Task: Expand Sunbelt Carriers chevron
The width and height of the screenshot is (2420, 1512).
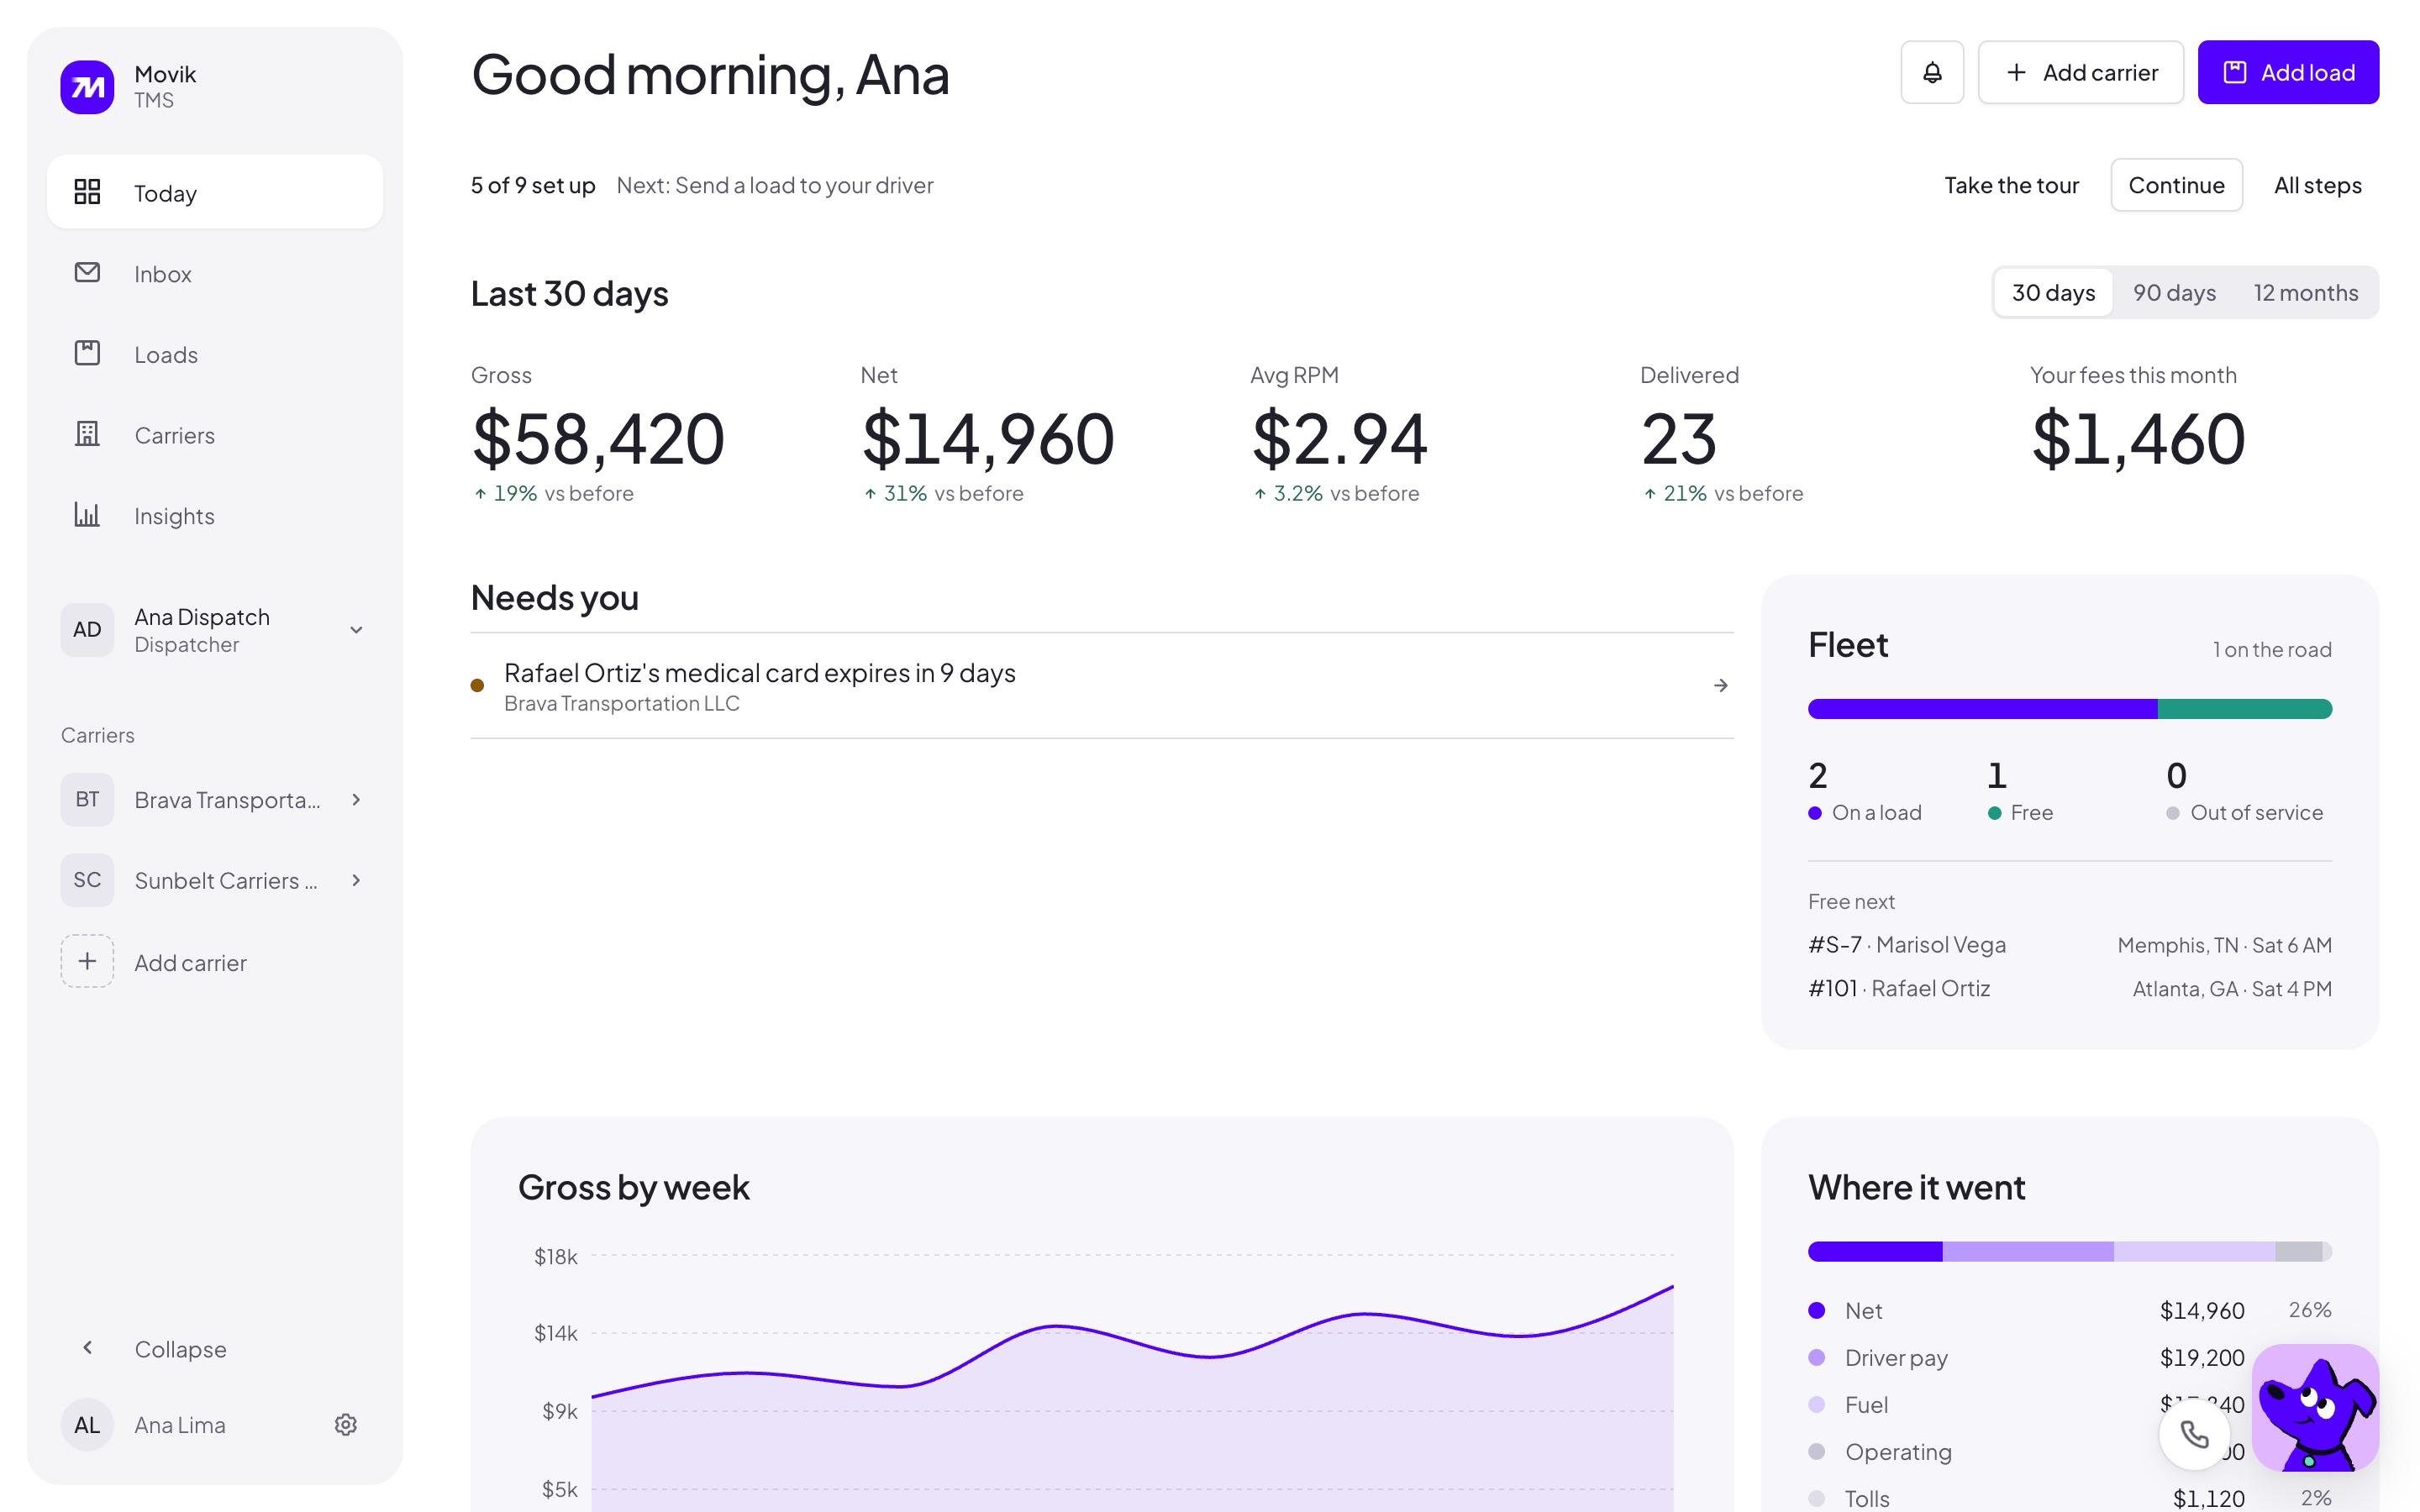Action: pyautogui.click(x=356, y=880)
